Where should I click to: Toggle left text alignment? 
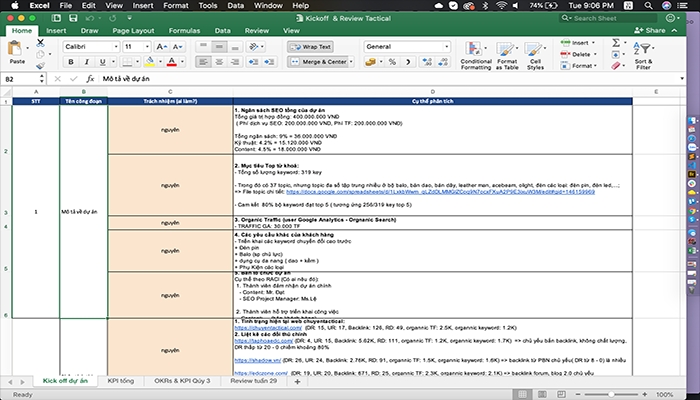tap(203, 62)
